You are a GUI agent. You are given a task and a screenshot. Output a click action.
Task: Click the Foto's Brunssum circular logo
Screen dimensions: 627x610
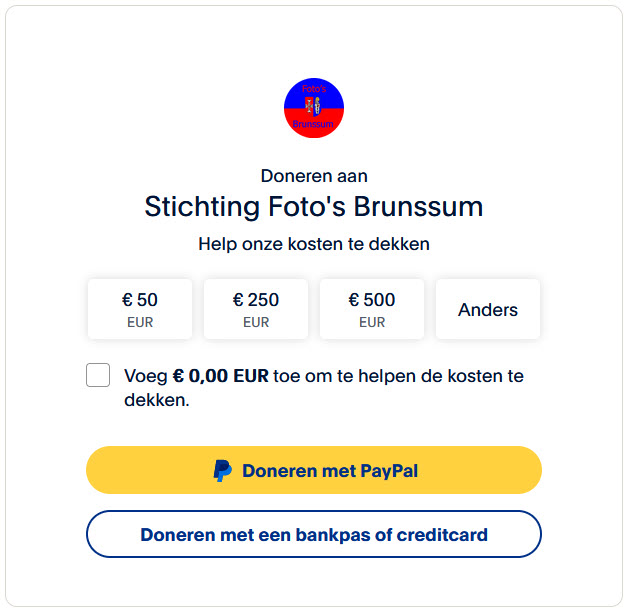[x=314, y=108]
